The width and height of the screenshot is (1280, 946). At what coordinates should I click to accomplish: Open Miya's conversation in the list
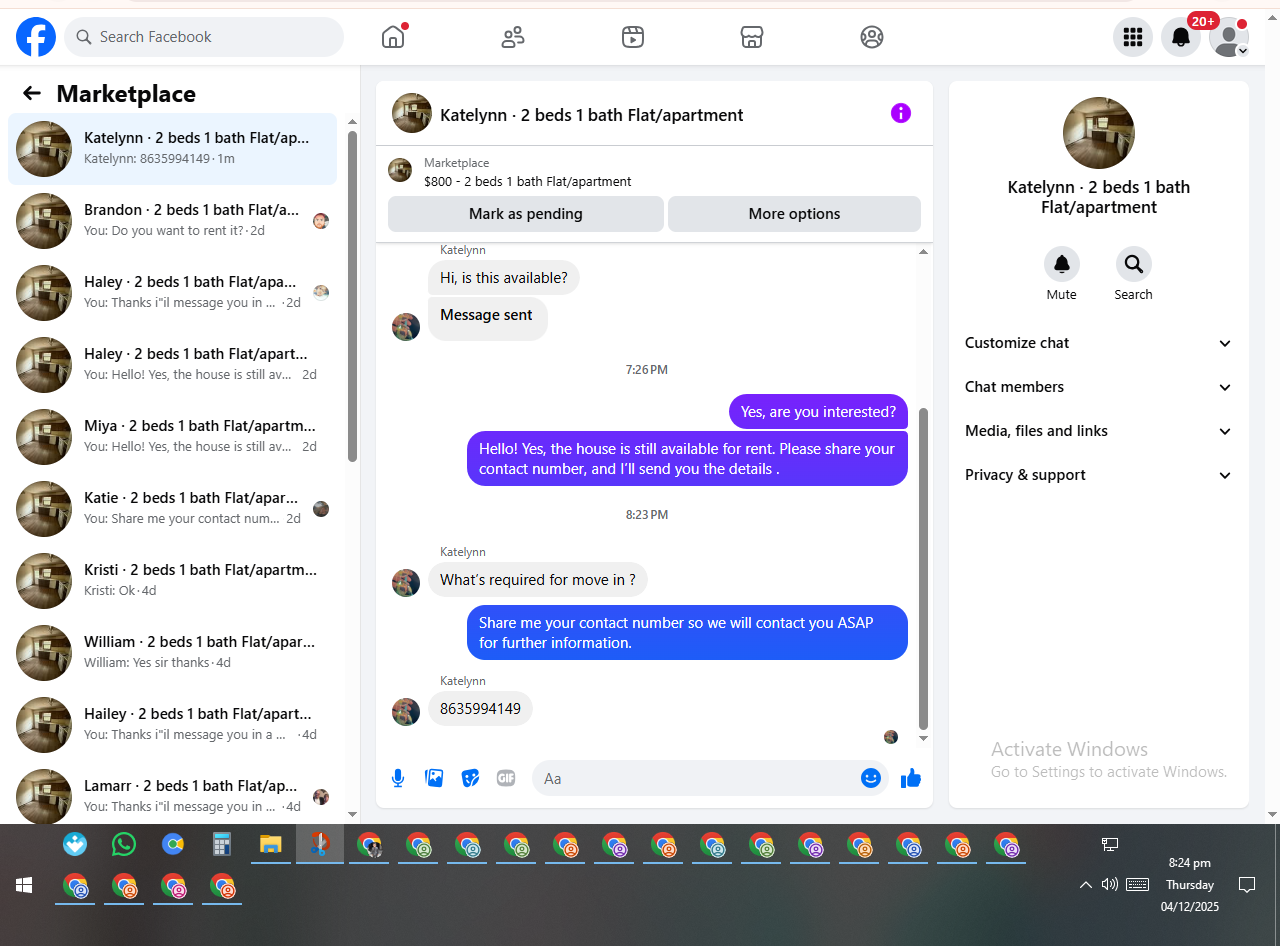pos(173,437)
